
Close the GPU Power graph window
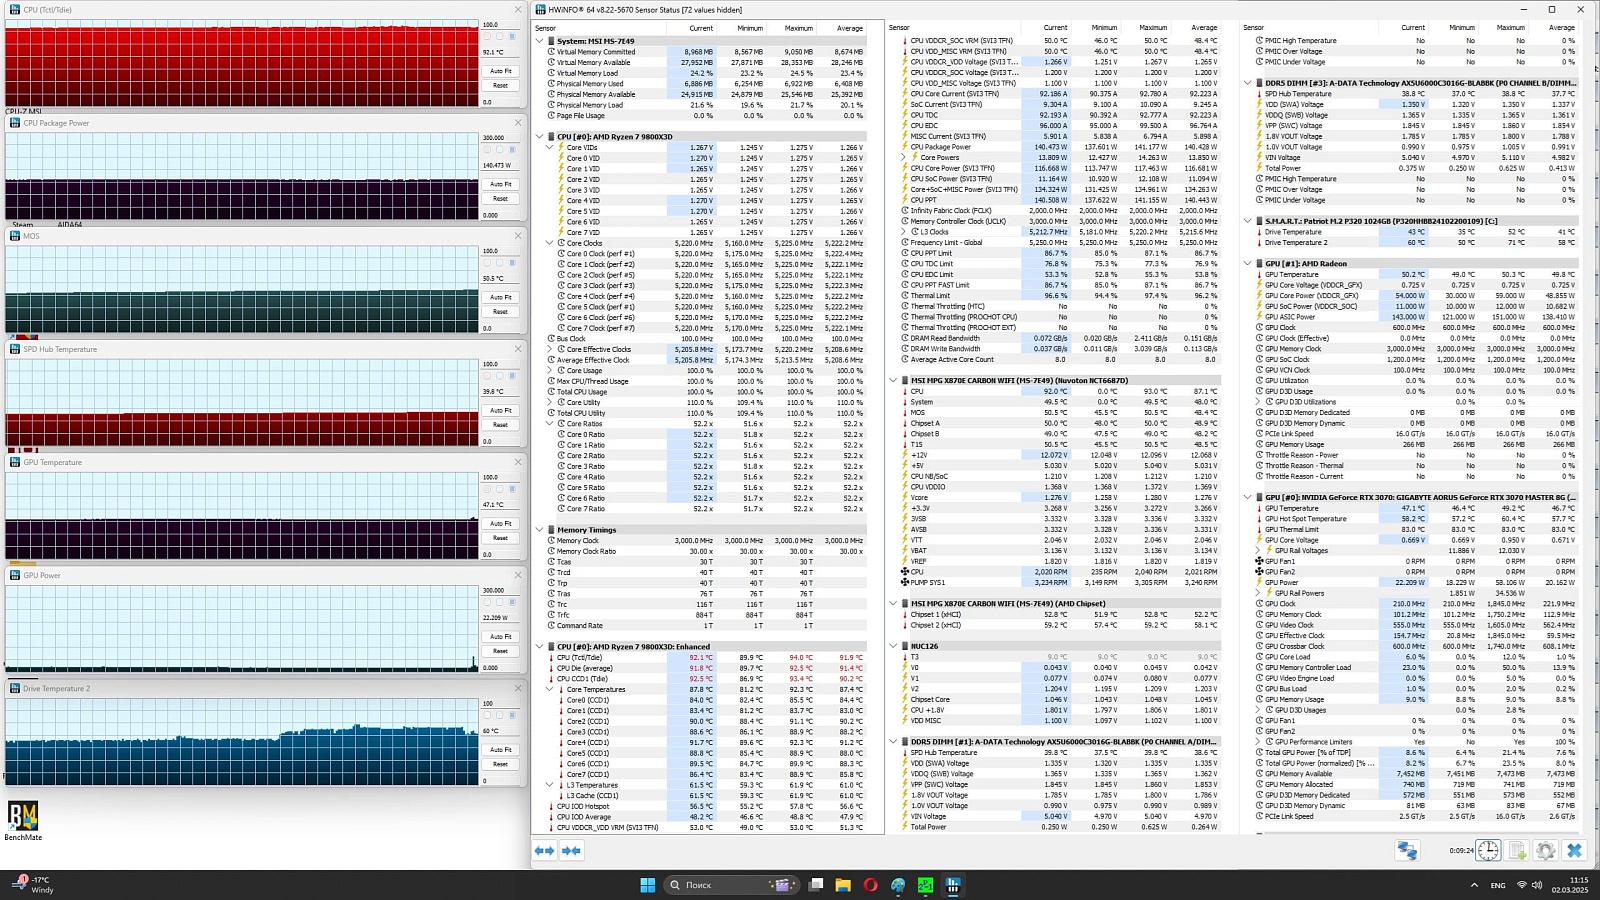pyautogui.click(x=518, y=575)
